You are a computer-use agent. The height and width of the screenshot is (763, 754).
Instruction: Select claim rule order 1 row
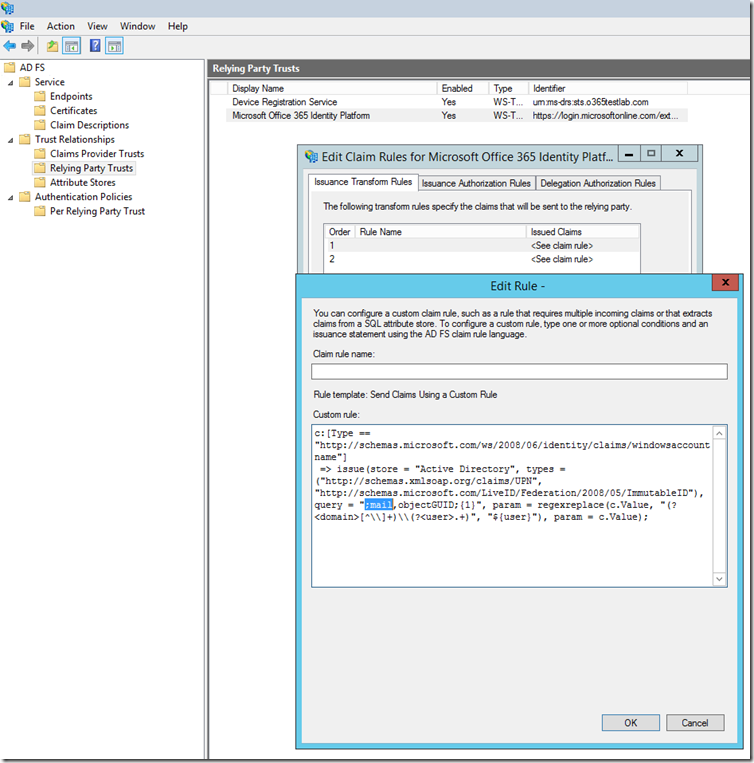482,245
